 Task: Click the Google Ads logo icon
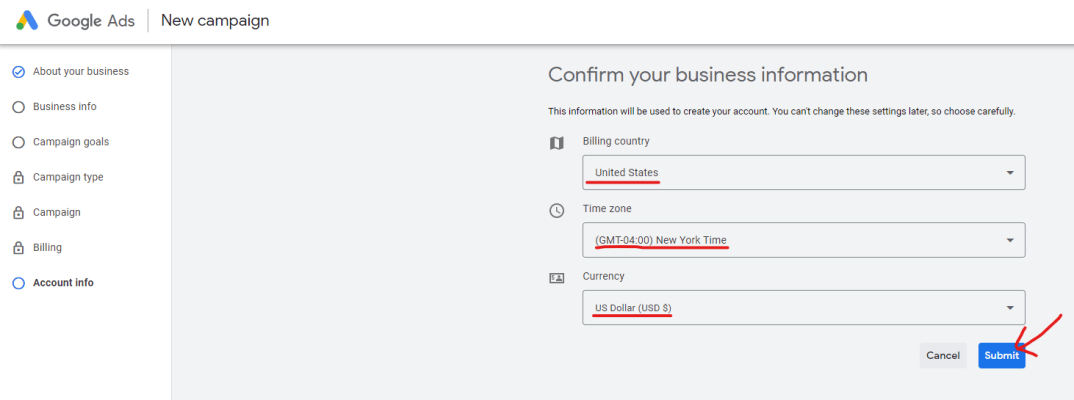click(27, 21)
